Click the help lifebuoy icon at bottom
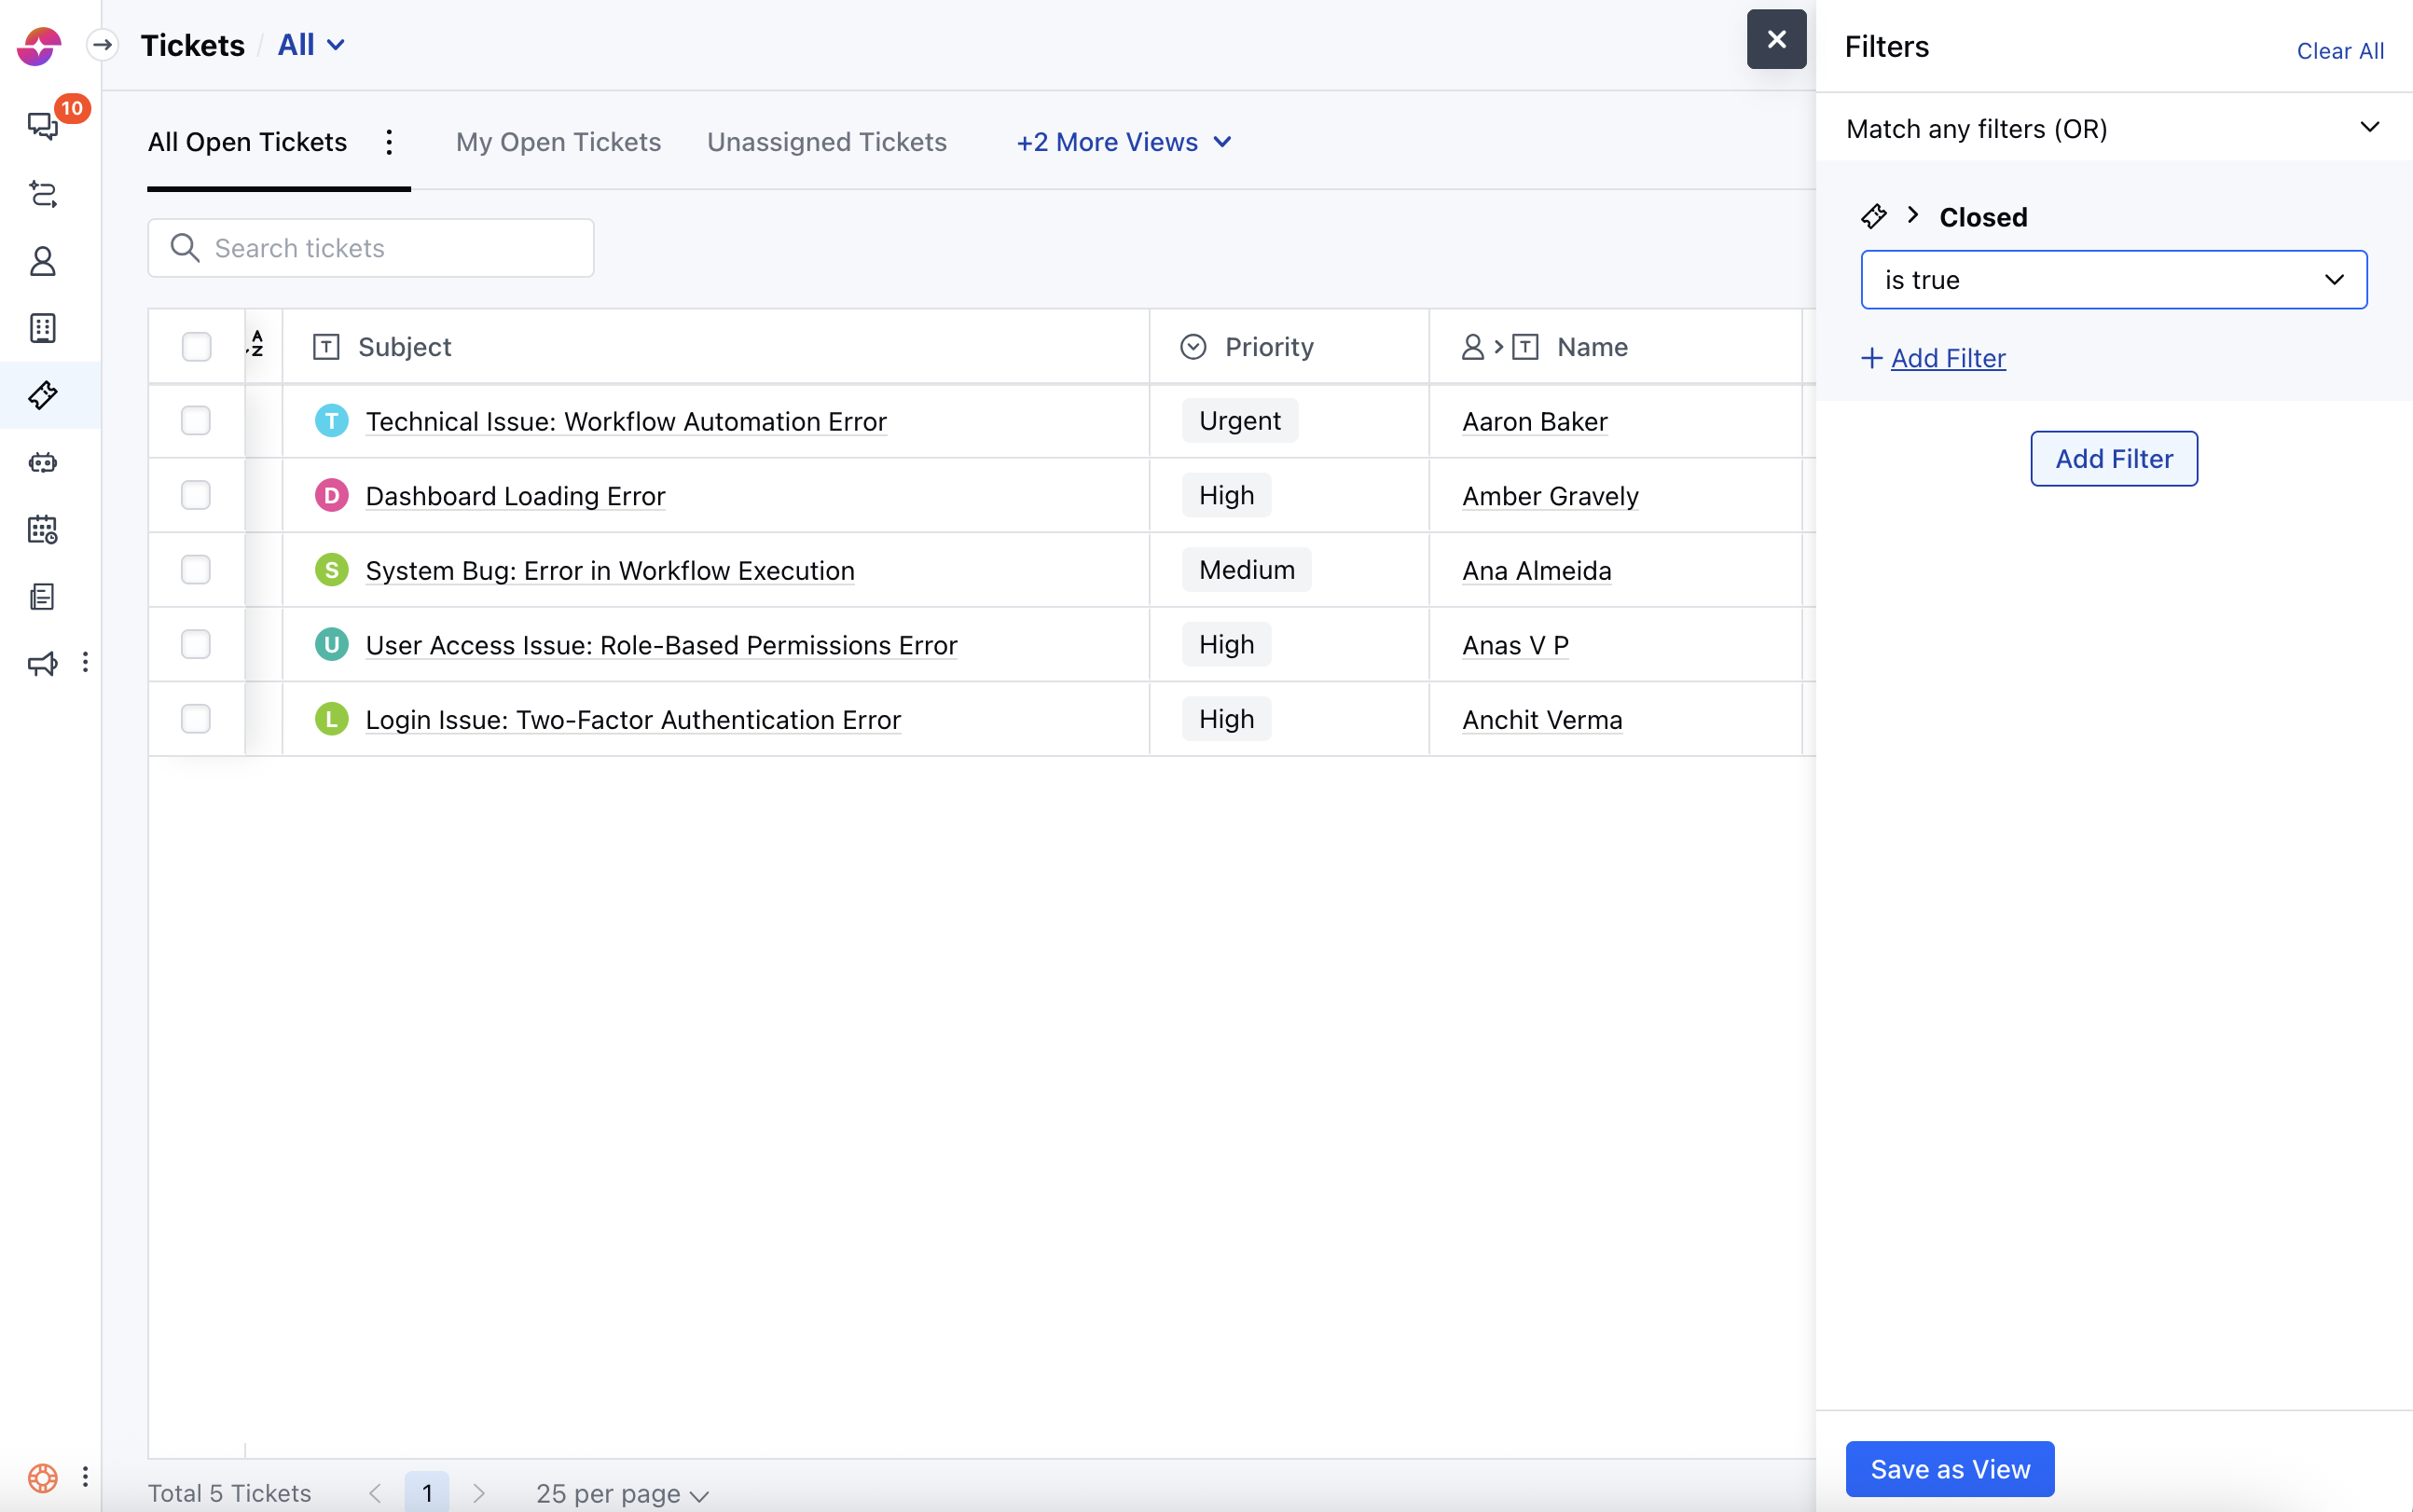Screen dimensions: 2413x1512 click(x=43, y=1477)
